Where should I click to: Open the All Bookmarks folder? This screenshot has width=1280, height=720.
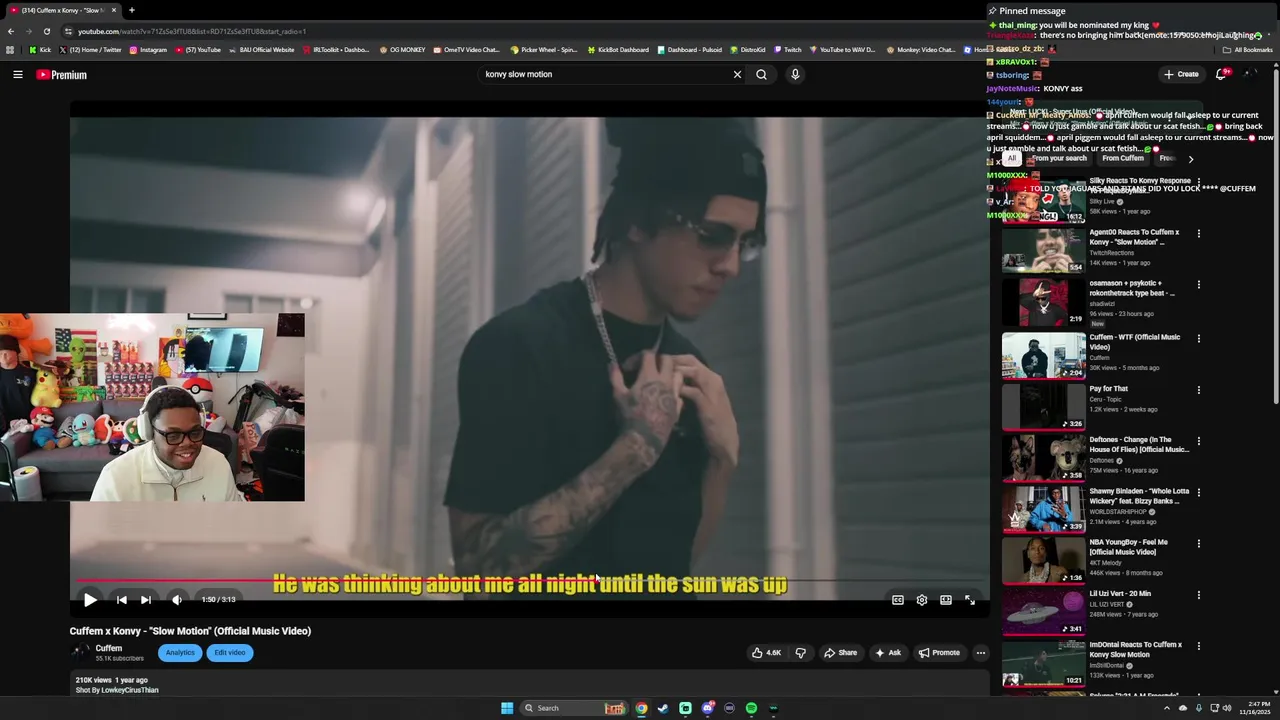(1247, 49)
